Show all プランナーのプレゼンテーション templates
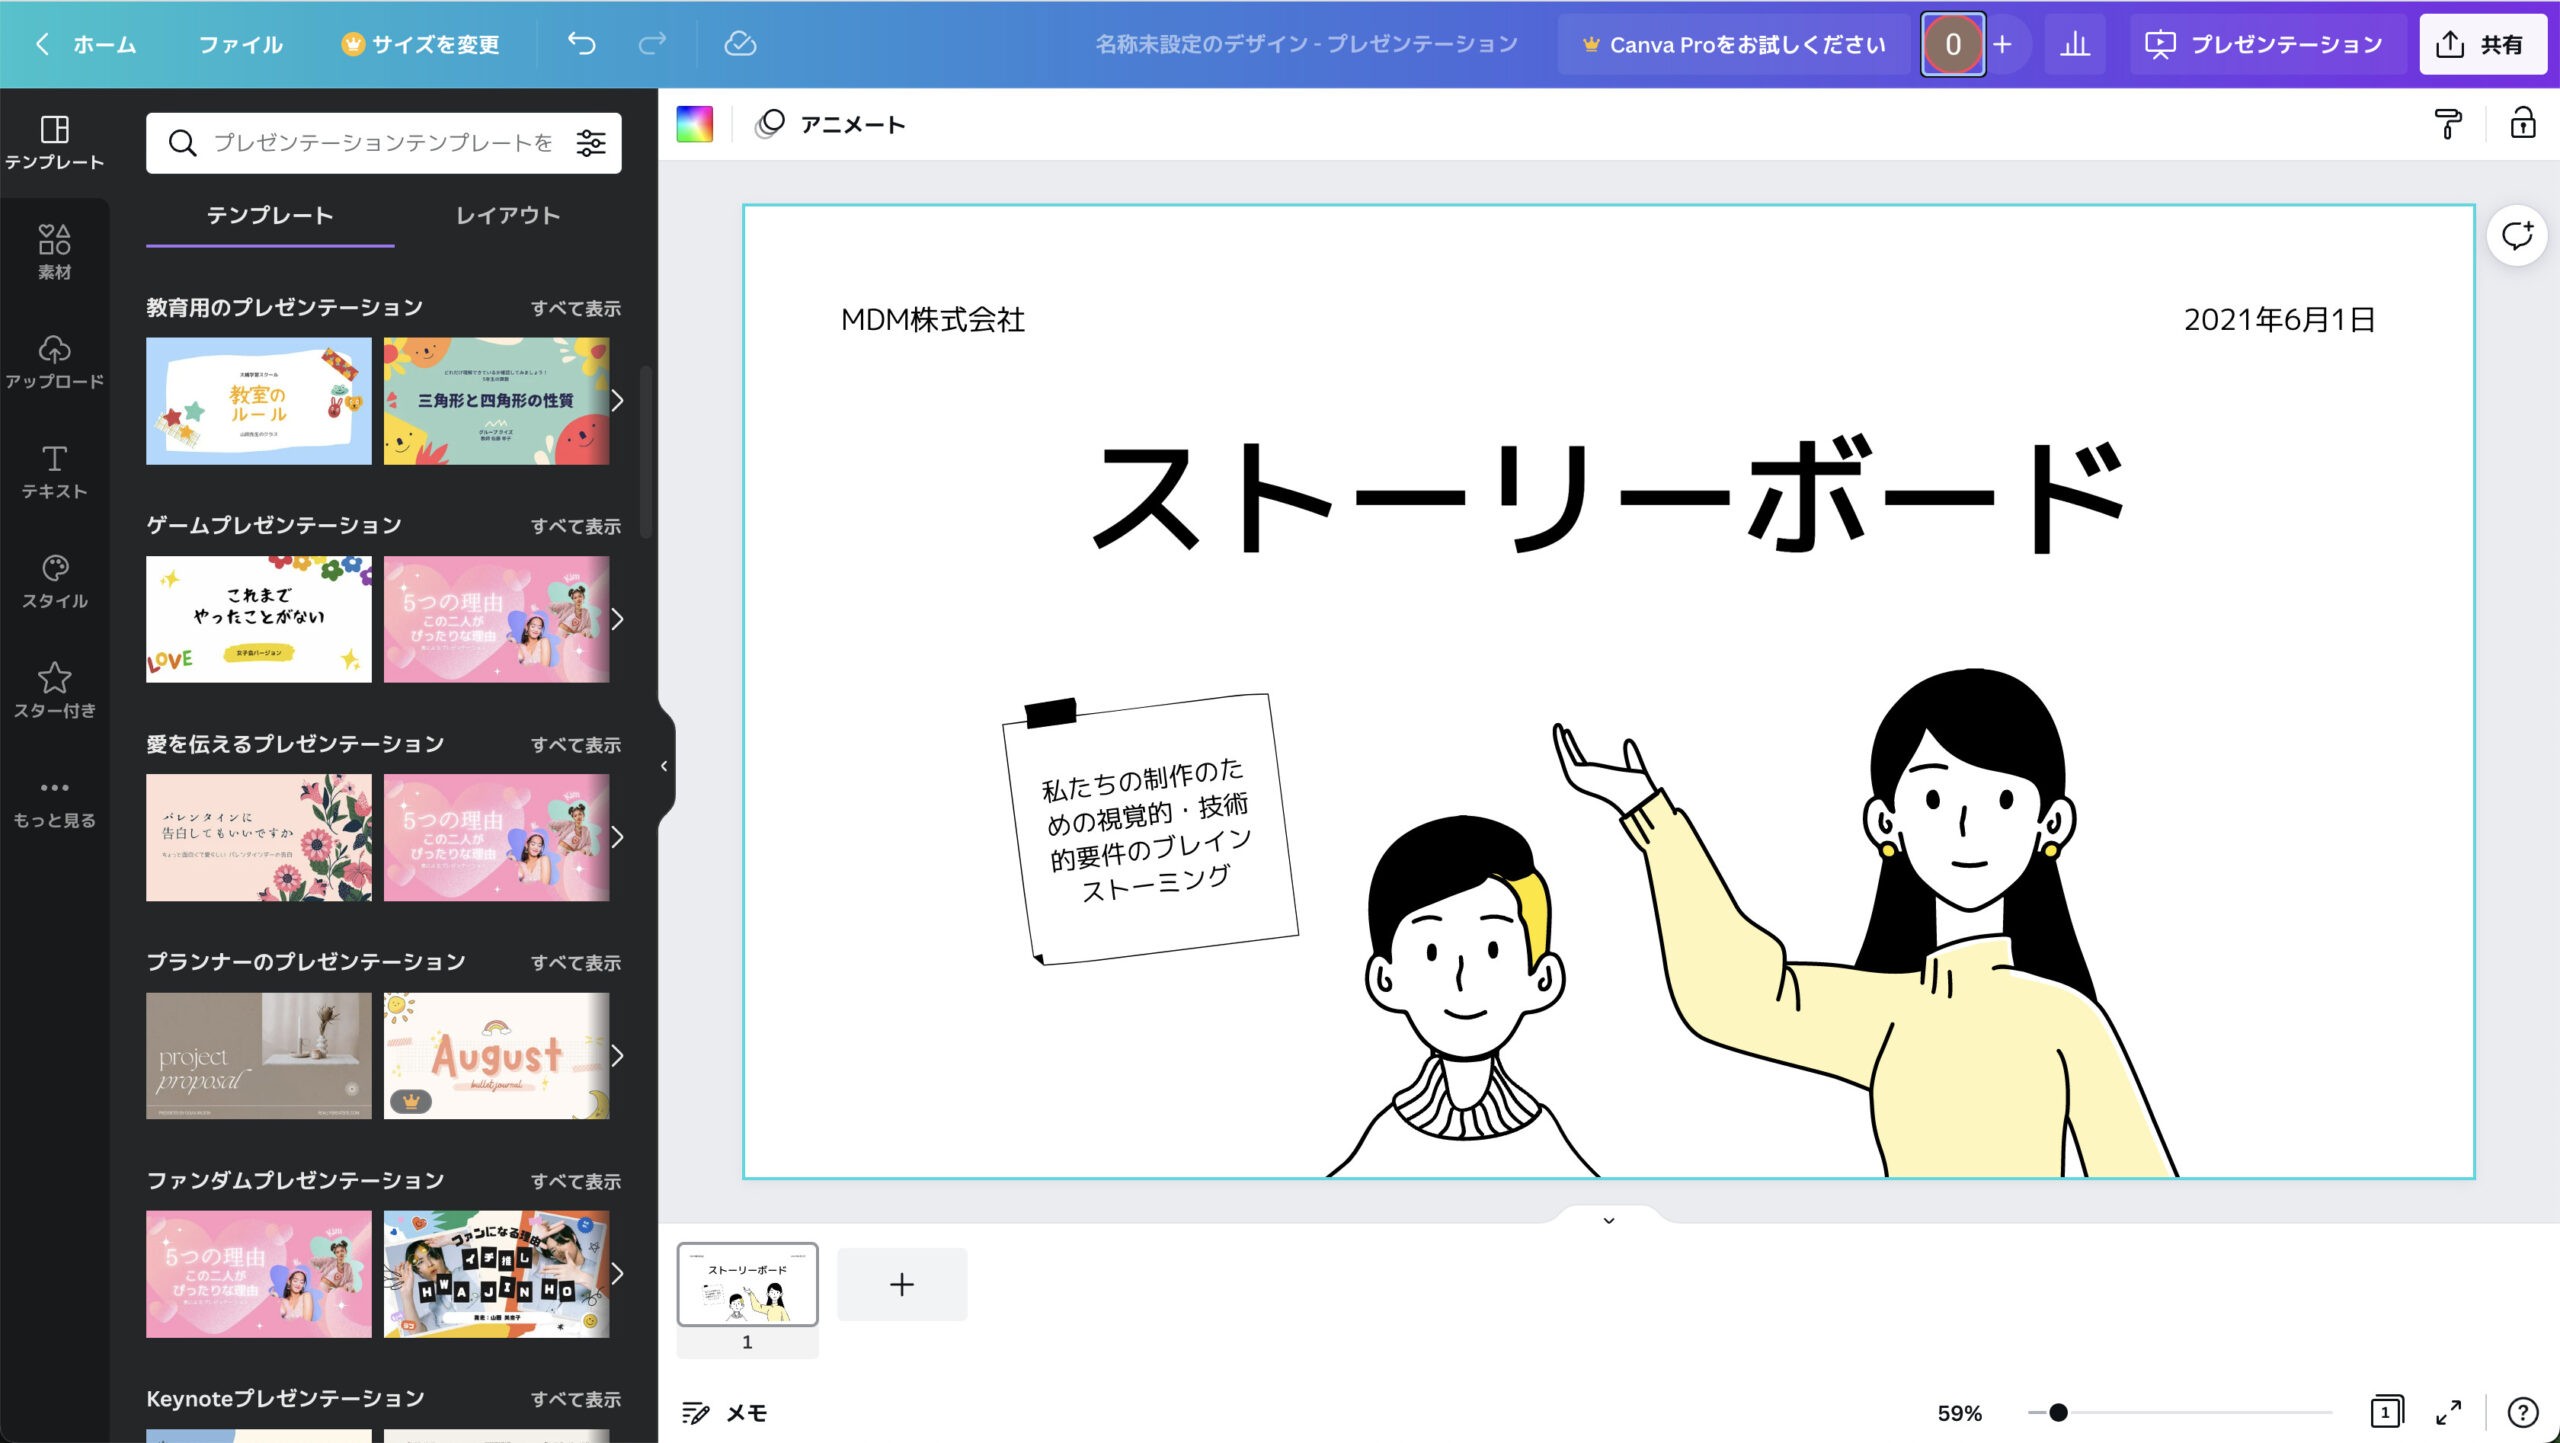This screenshot has height=1443, width=2560. (x=576, y=964)
